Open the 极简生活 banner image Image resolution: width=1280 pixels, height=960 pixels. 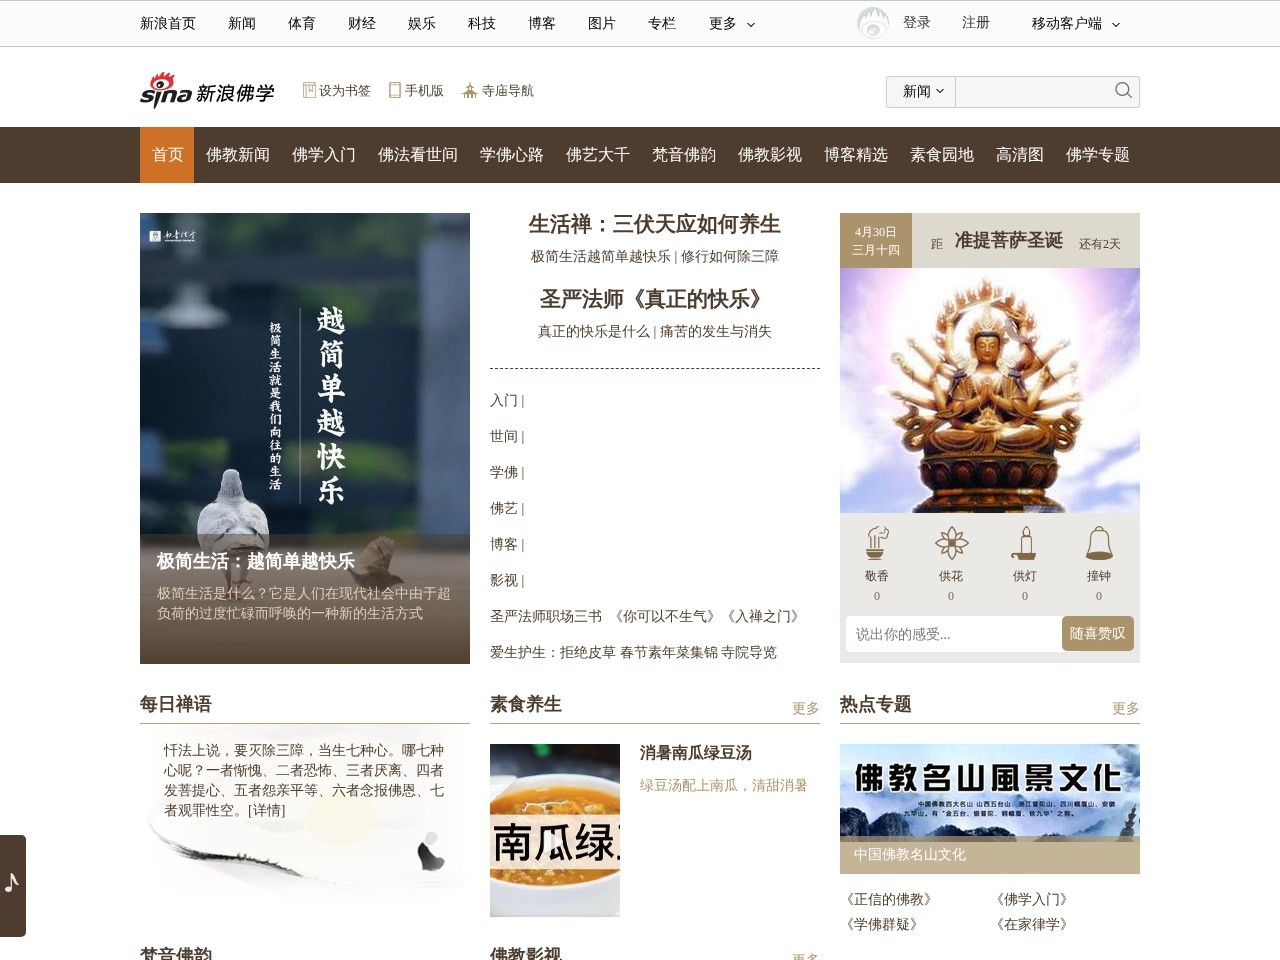coord(305,438)
